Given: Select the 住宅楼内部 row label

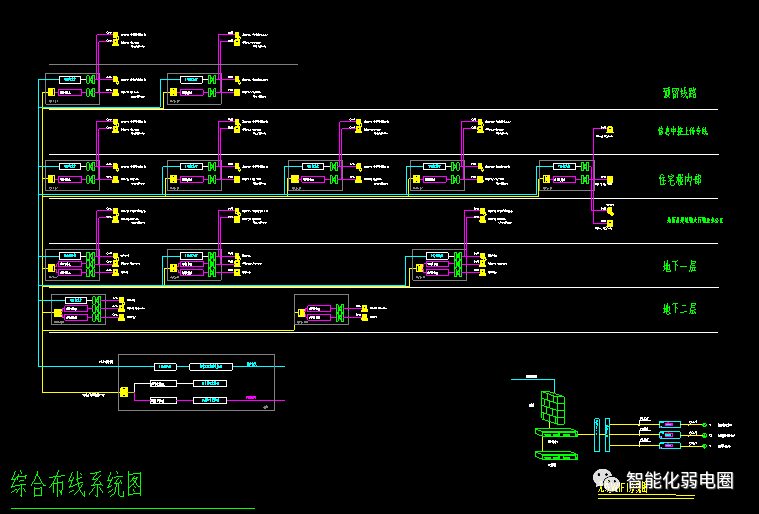Looking at the screenshot, I should 680,180.
